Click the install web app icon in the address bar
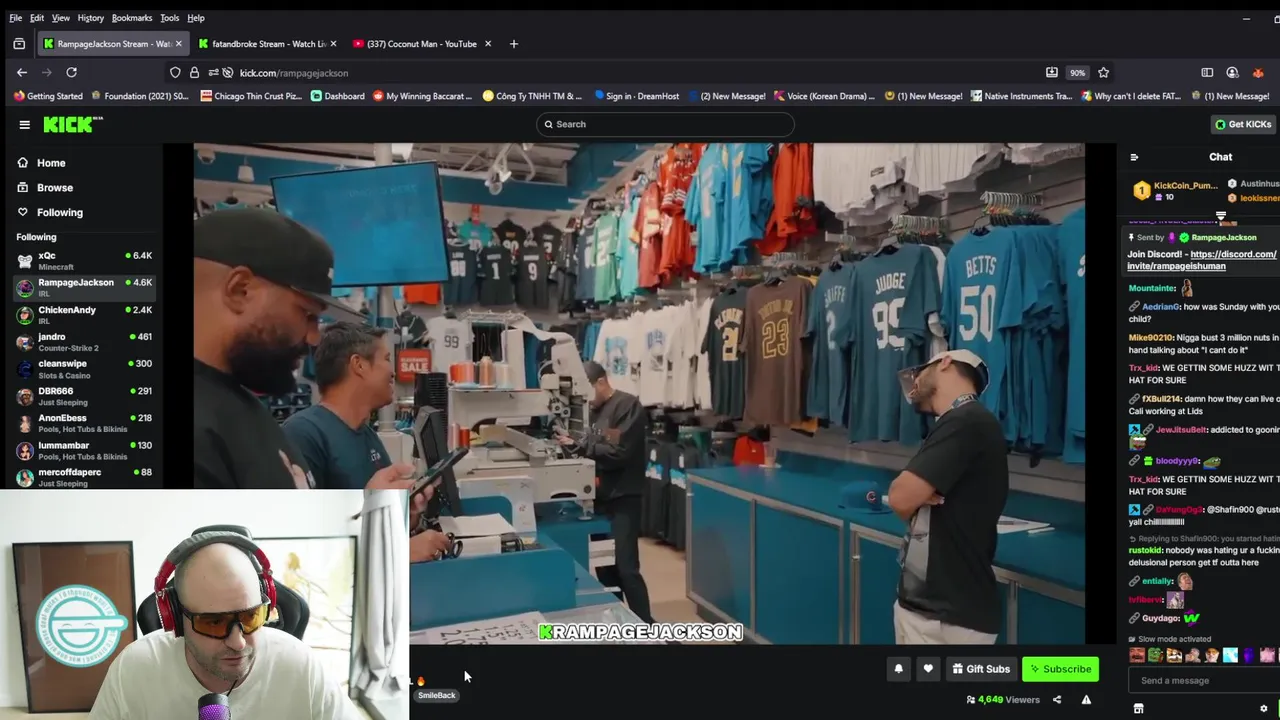 click(x=1052, y=72)
